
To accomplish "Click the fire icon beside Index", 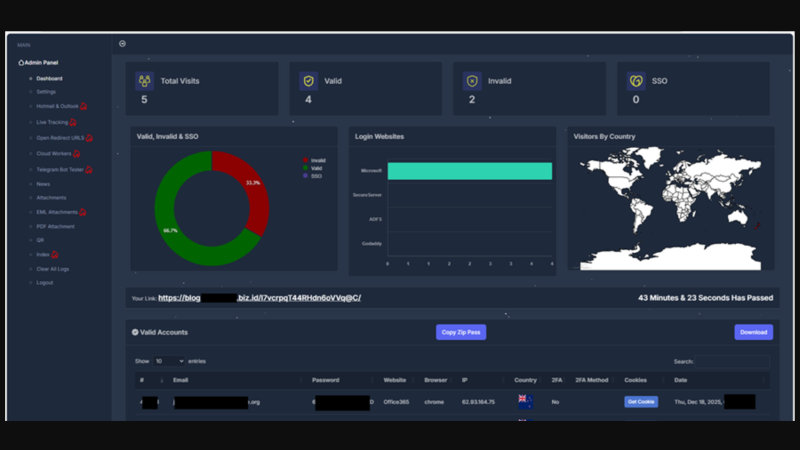I will pos(55,254).
